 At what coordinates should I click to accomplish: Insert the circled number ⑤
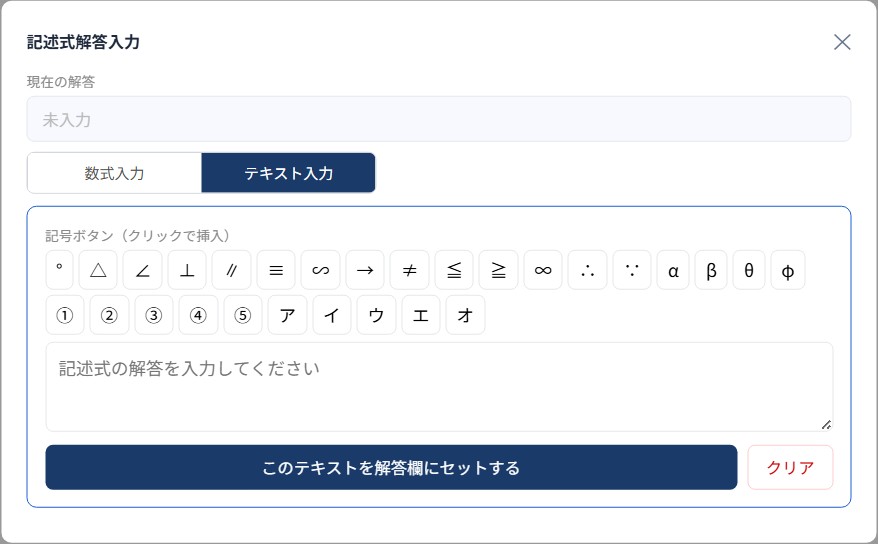tap(243, 315)
